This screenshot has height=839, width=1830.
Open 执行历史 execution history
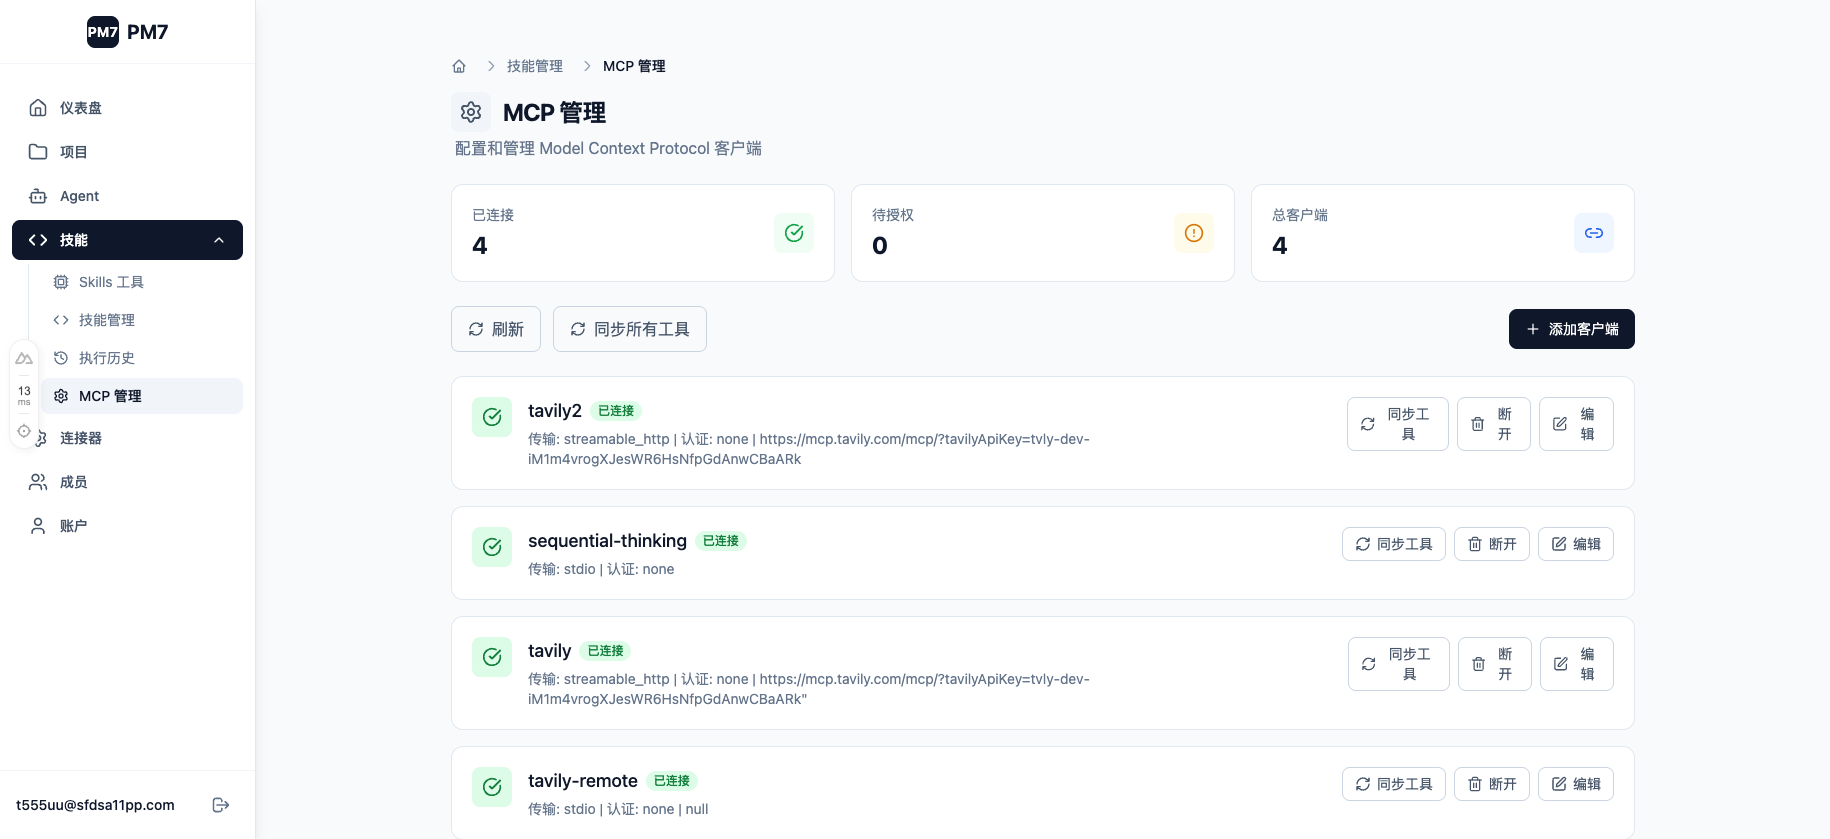pos(141,358)
